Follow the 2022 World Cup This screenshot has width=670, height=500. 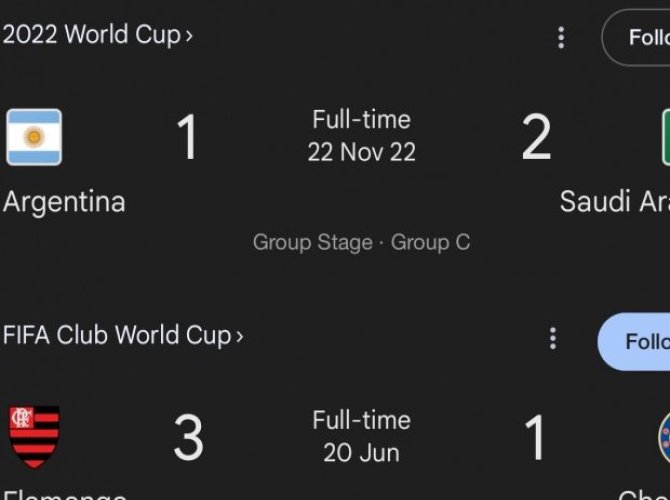(x=636, y=38)
